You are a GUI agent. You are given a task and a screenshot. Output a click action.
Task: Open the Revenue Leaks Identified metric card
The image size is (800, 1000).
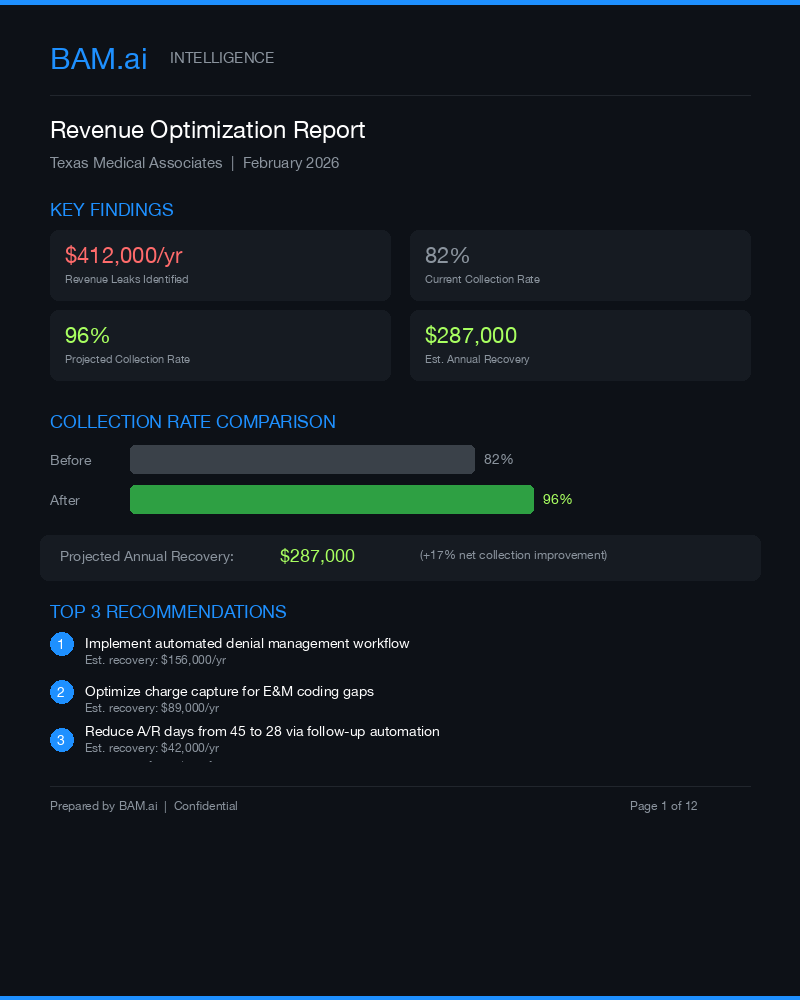pyautogui.click(x=220, y=265)
